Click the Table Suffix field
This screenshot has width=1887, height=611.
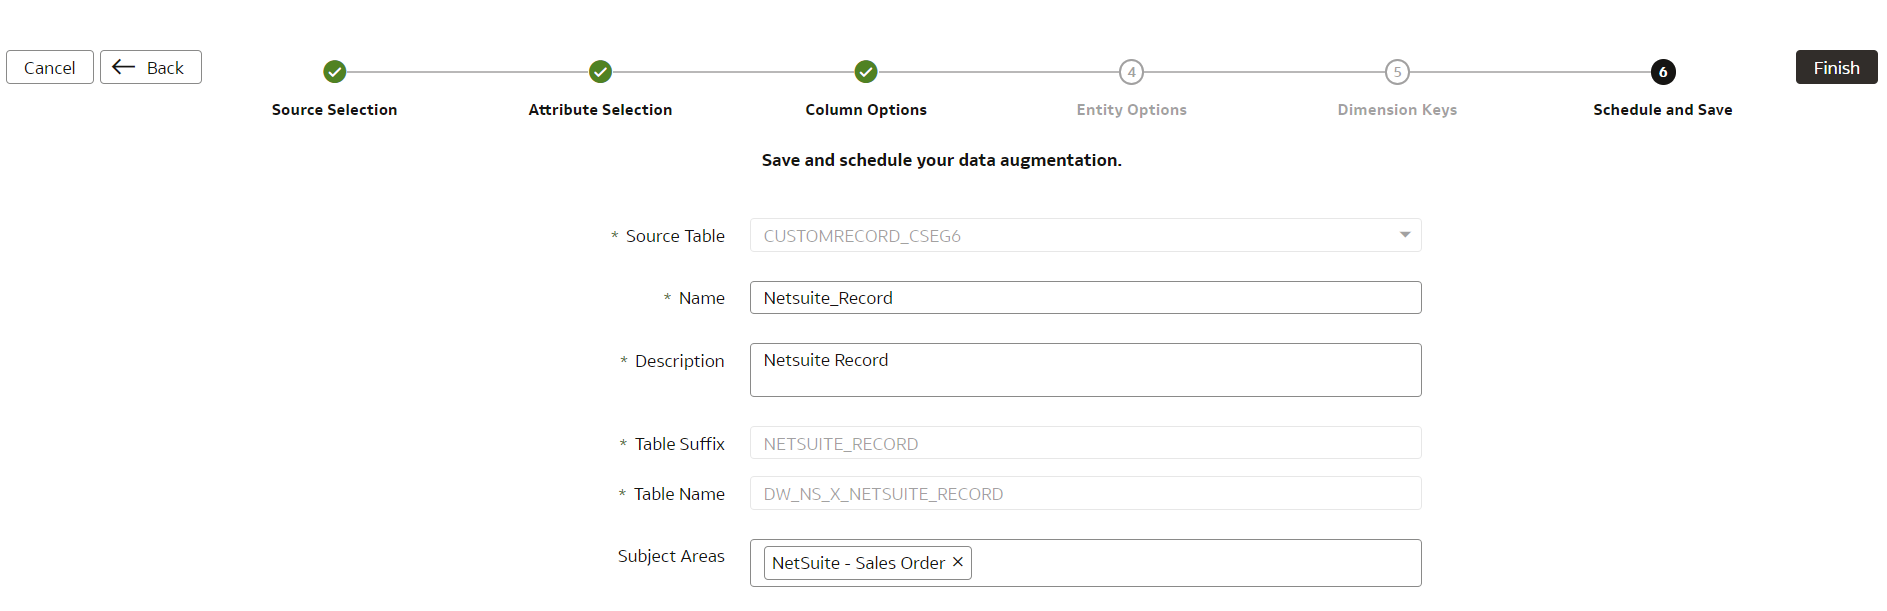click(x=1085, y=443)
